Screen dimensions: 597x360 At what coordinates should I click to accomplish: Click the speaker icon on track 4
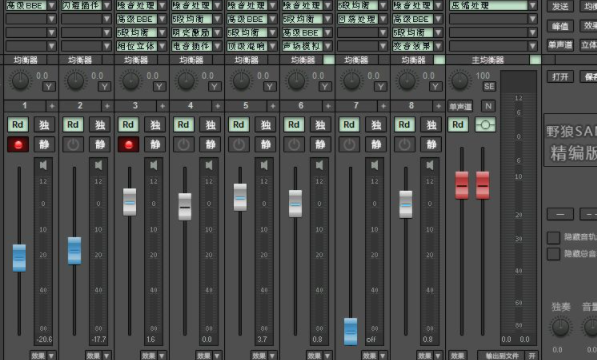tap(209, 165)
